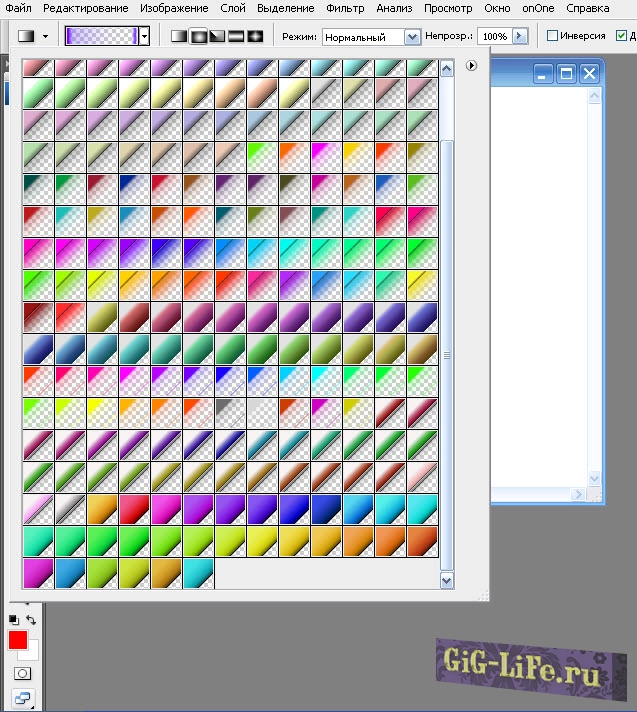Select the Angle gradient type icon
This screenshot has width=637, height=712.
[217, 36]
